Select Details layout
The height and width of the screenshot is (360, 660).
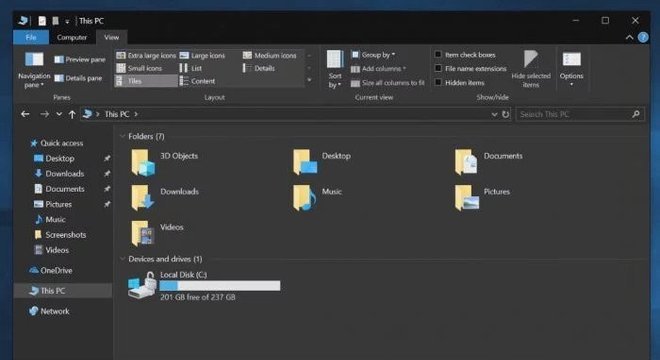259,68
